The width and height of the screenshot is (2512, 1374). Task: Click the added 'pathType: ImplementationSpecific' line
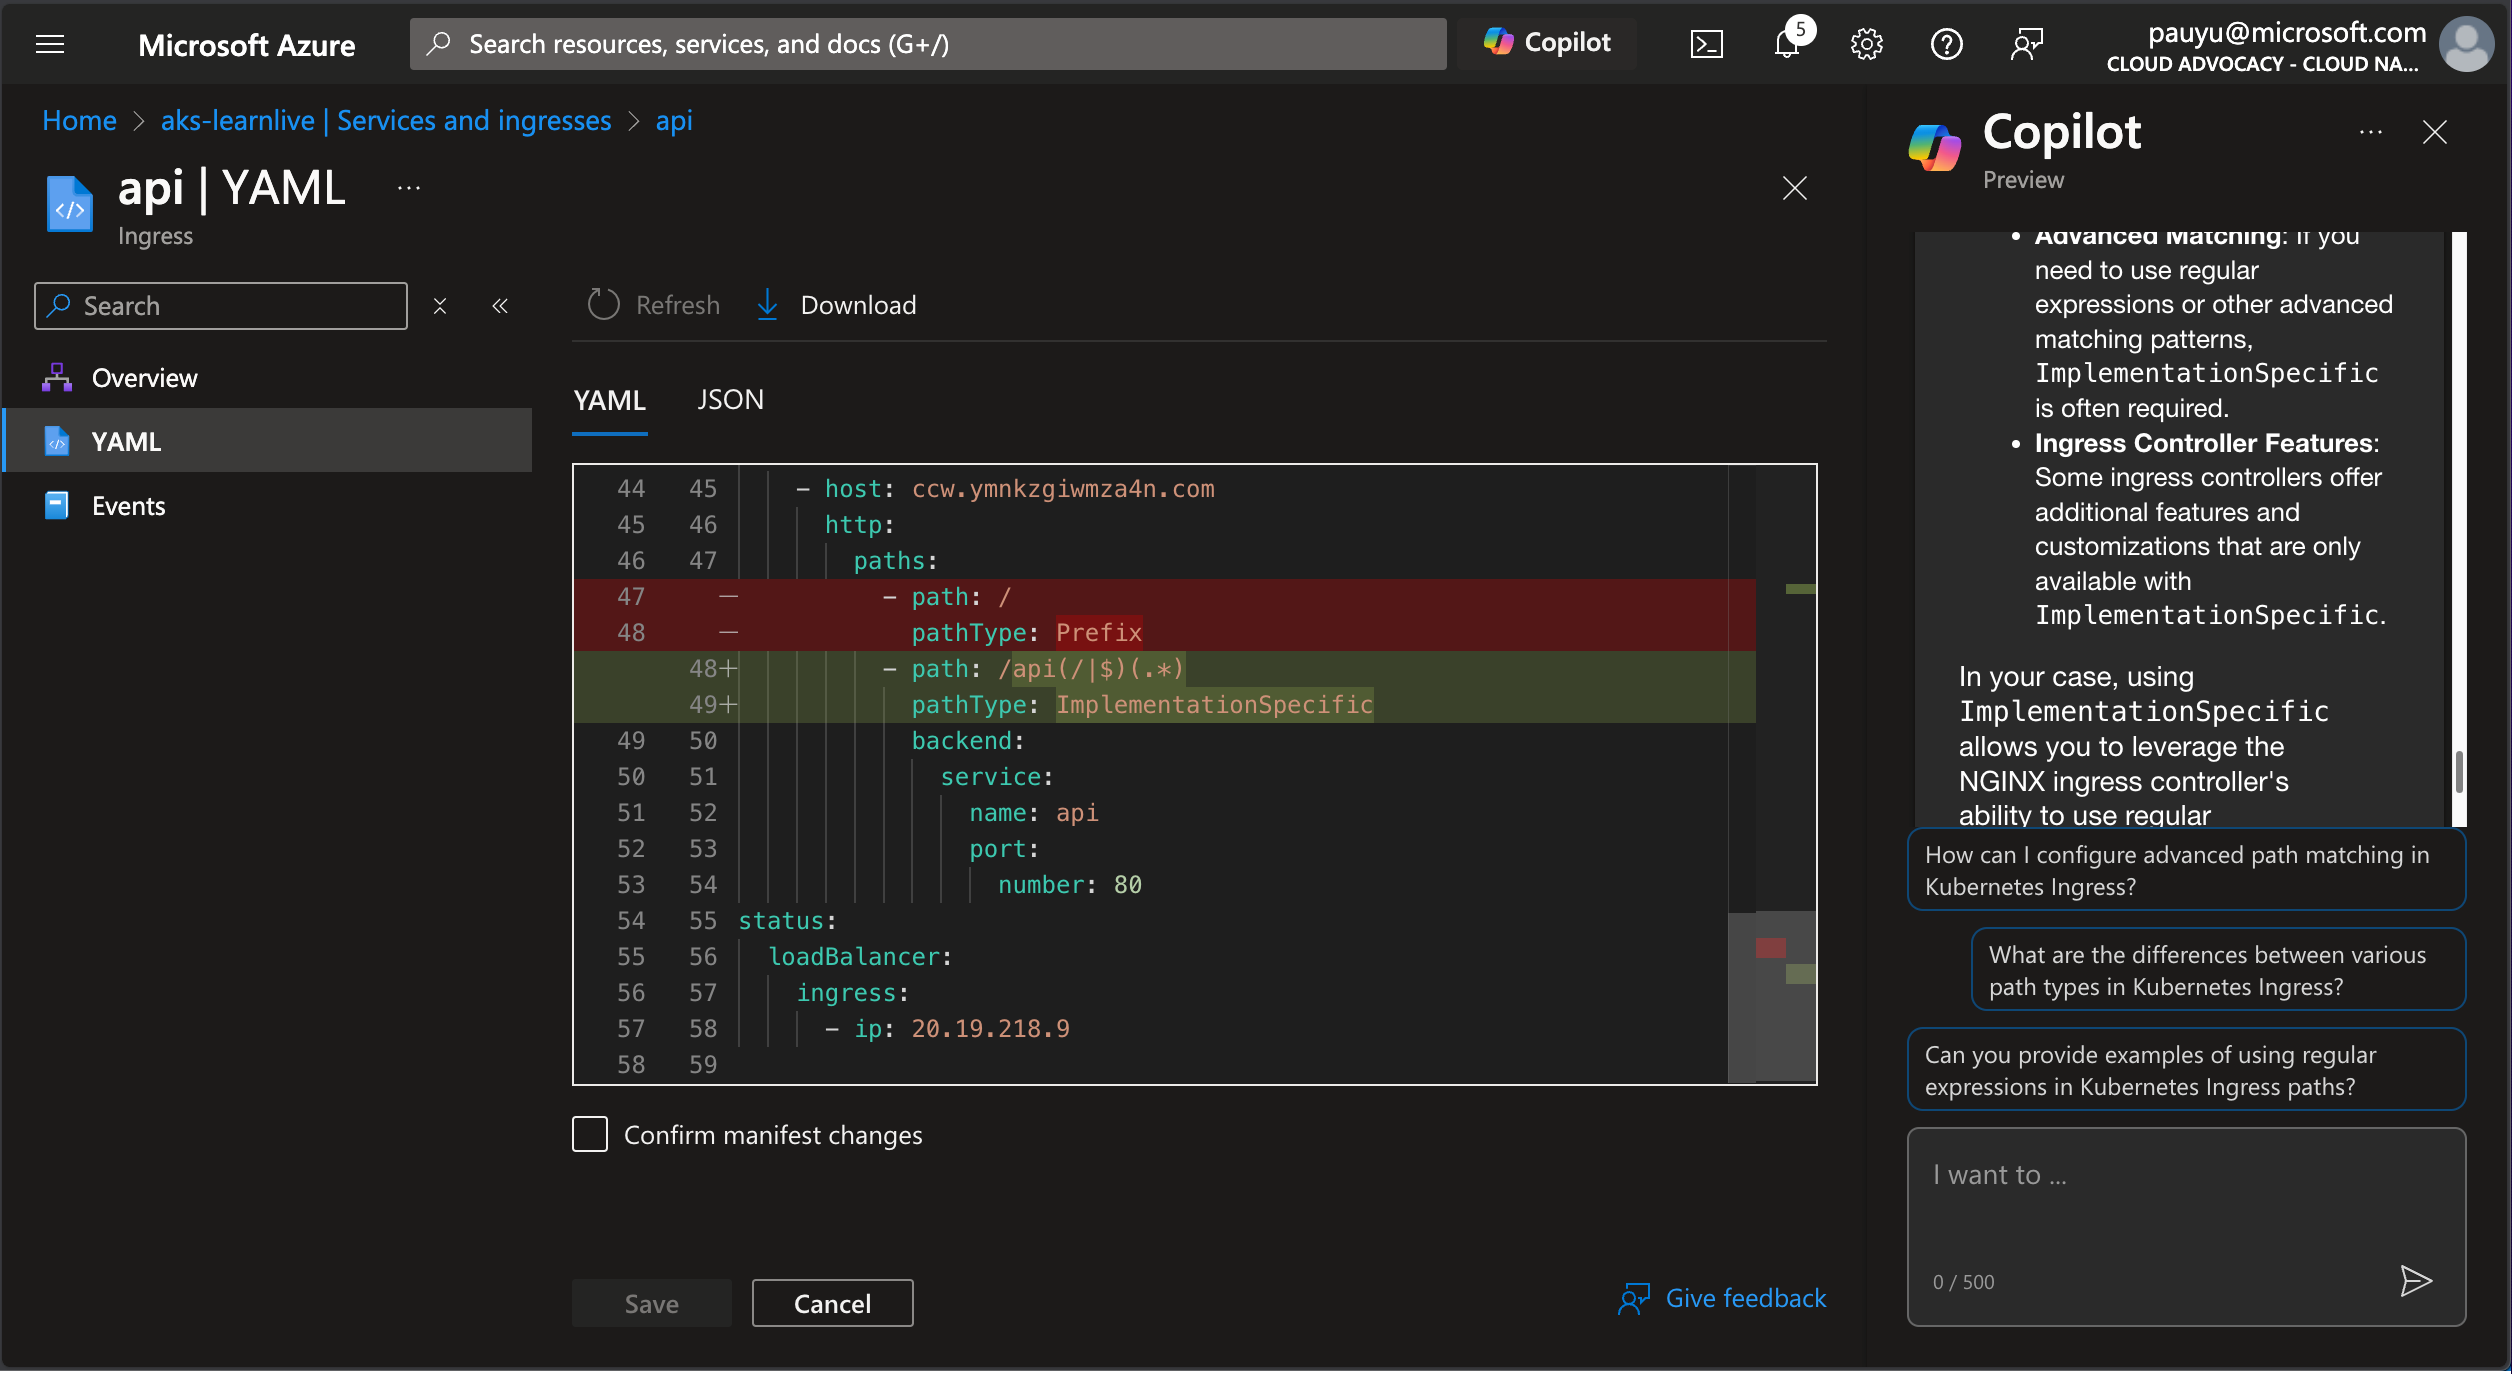[1164, 705]
